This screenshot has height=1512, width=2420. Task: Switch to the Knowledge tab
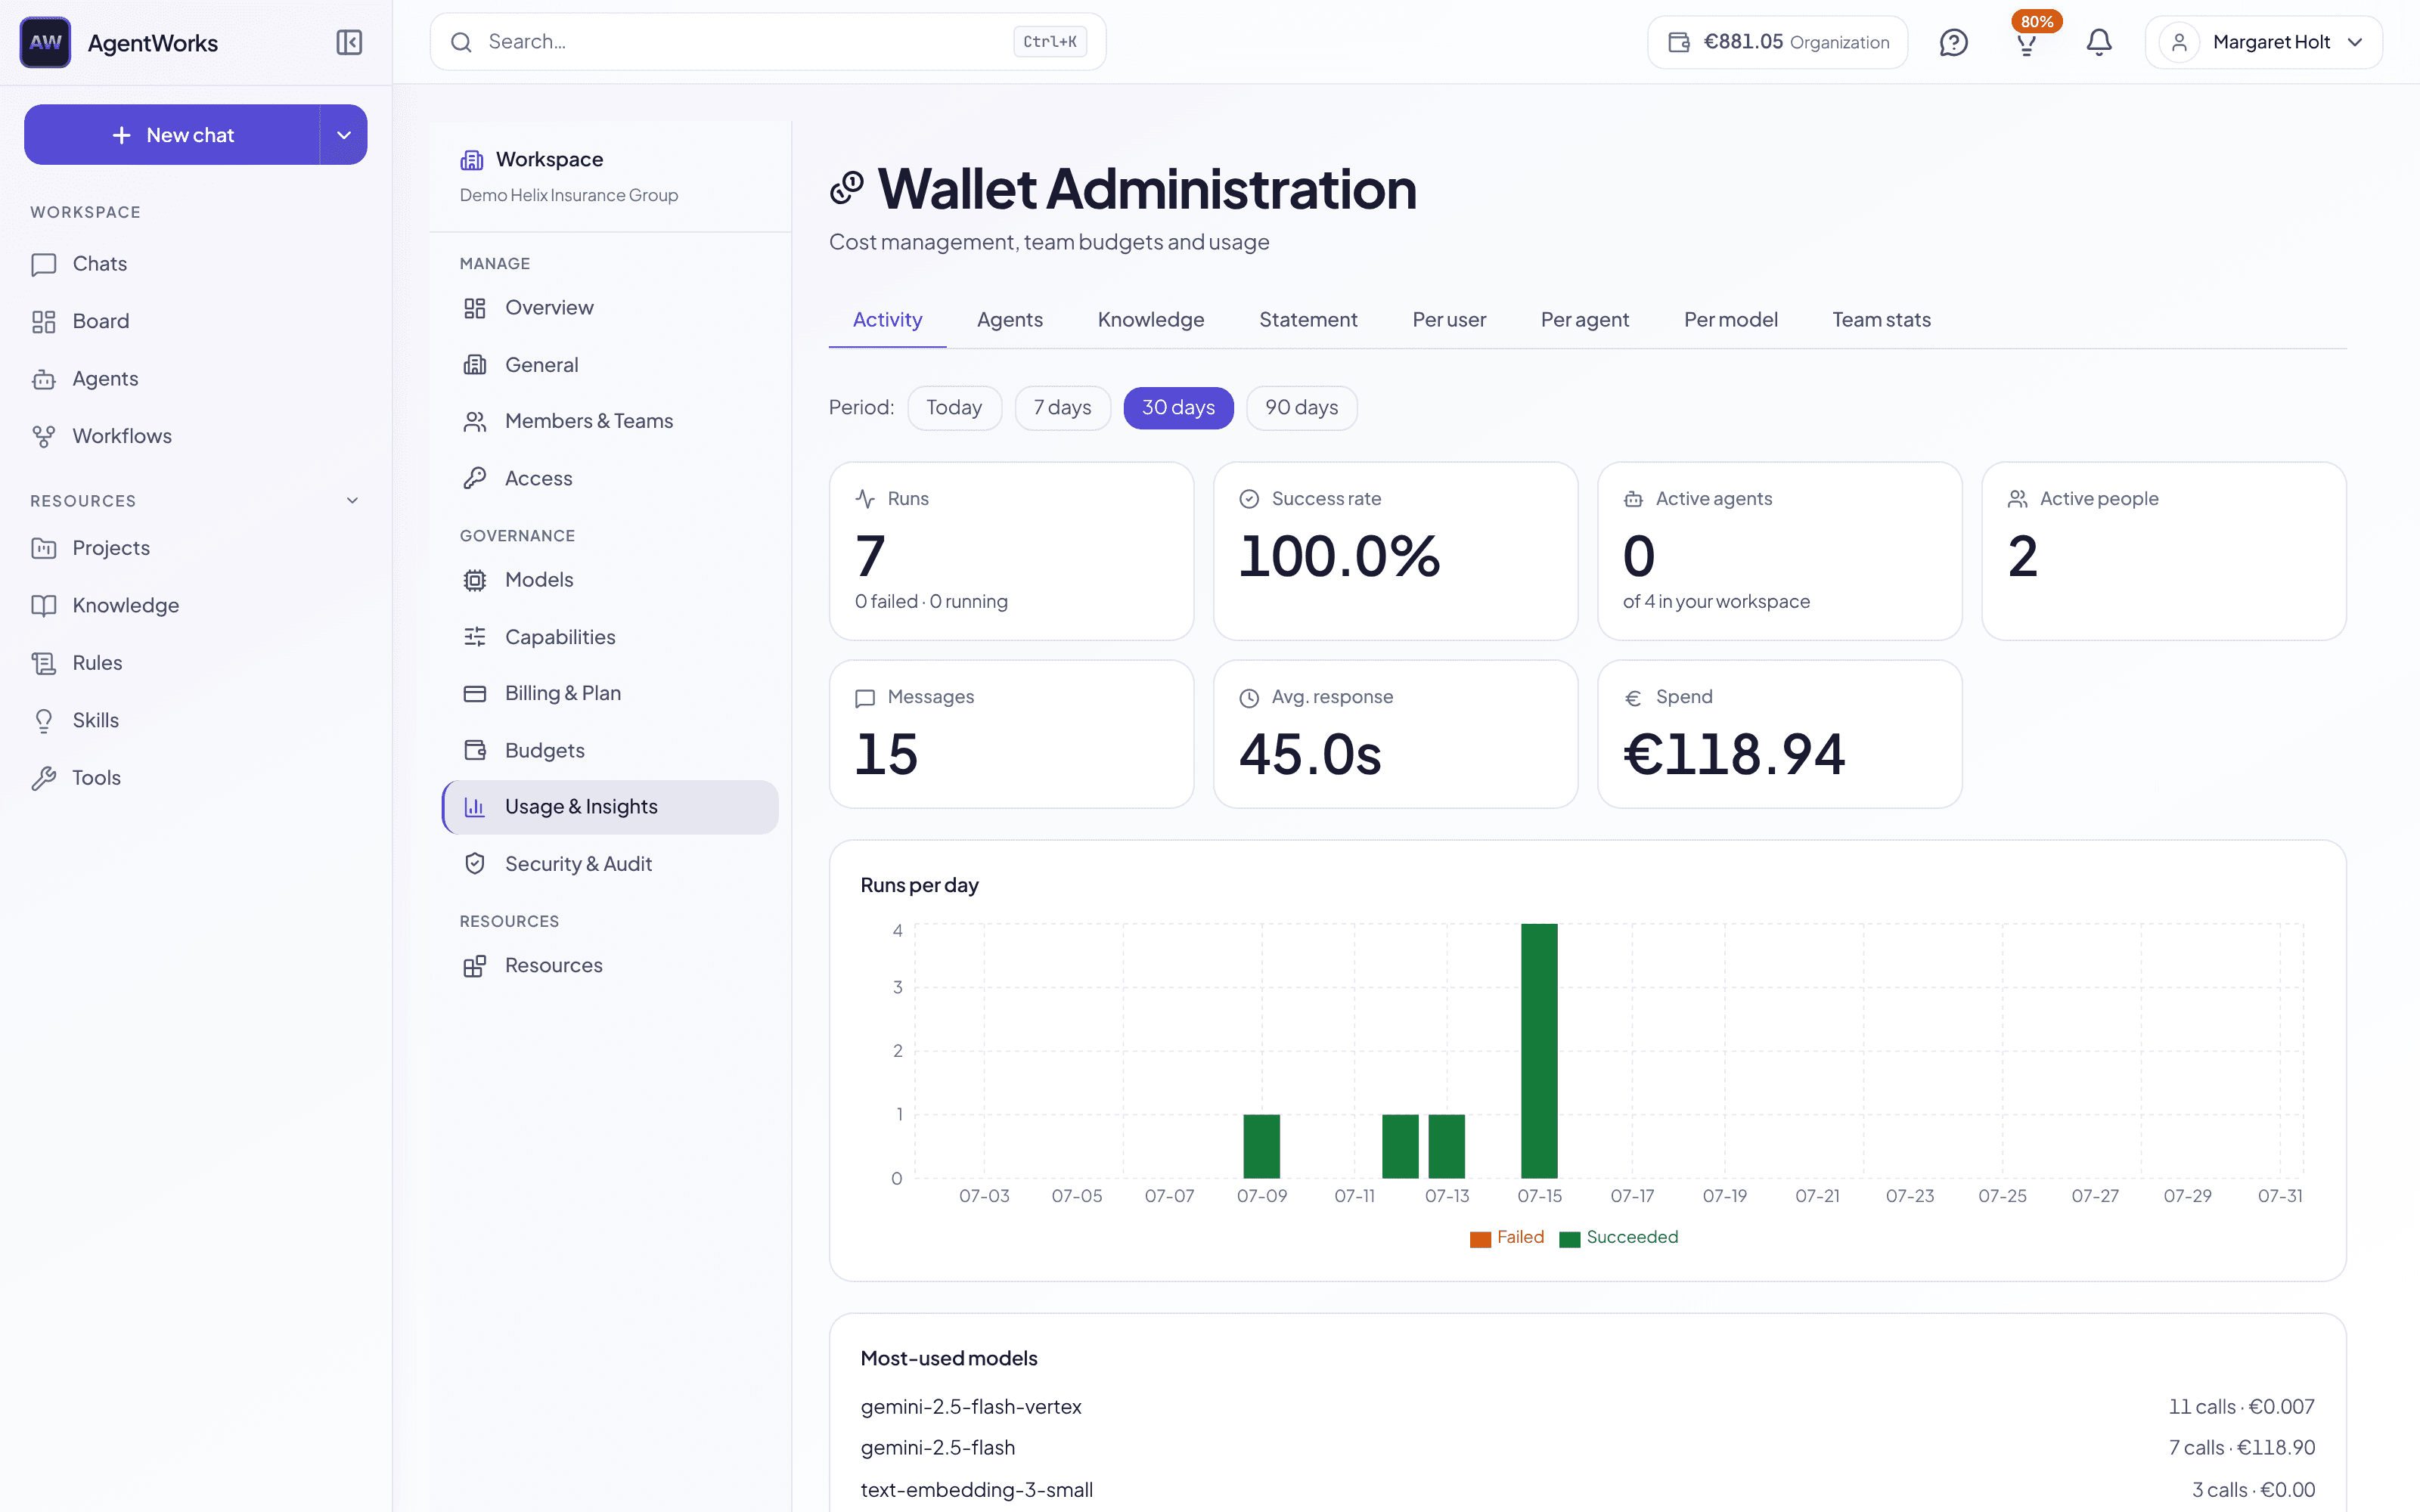click(x=1151, y=320)
